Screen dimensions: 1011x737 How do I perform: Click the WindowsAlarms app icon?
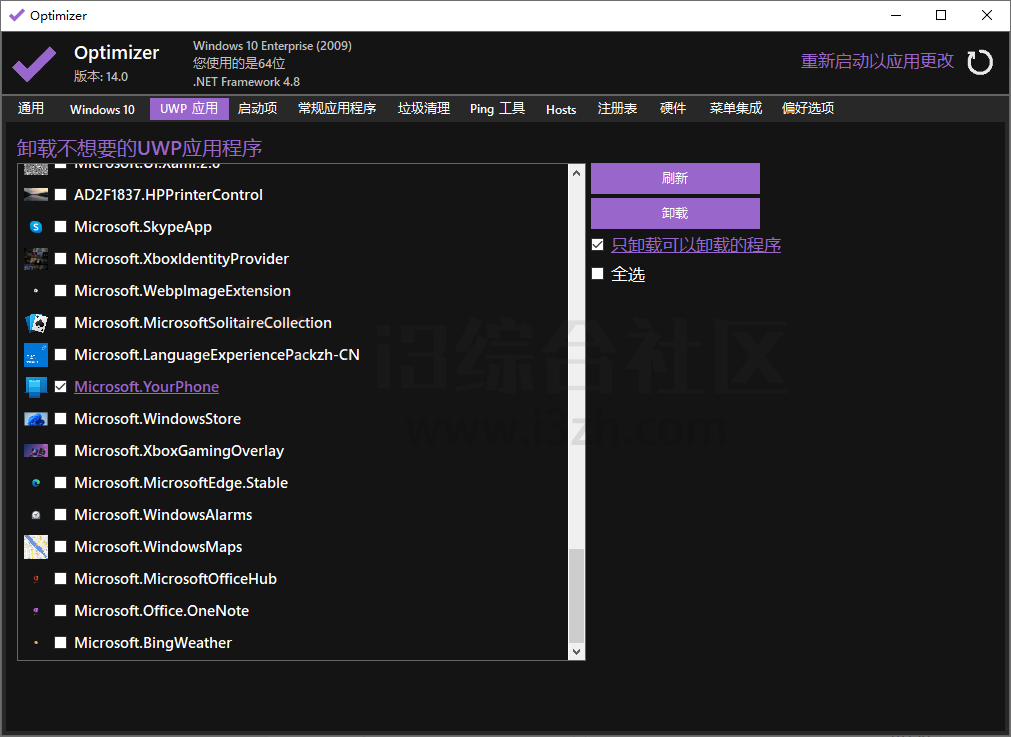(36, 515)
